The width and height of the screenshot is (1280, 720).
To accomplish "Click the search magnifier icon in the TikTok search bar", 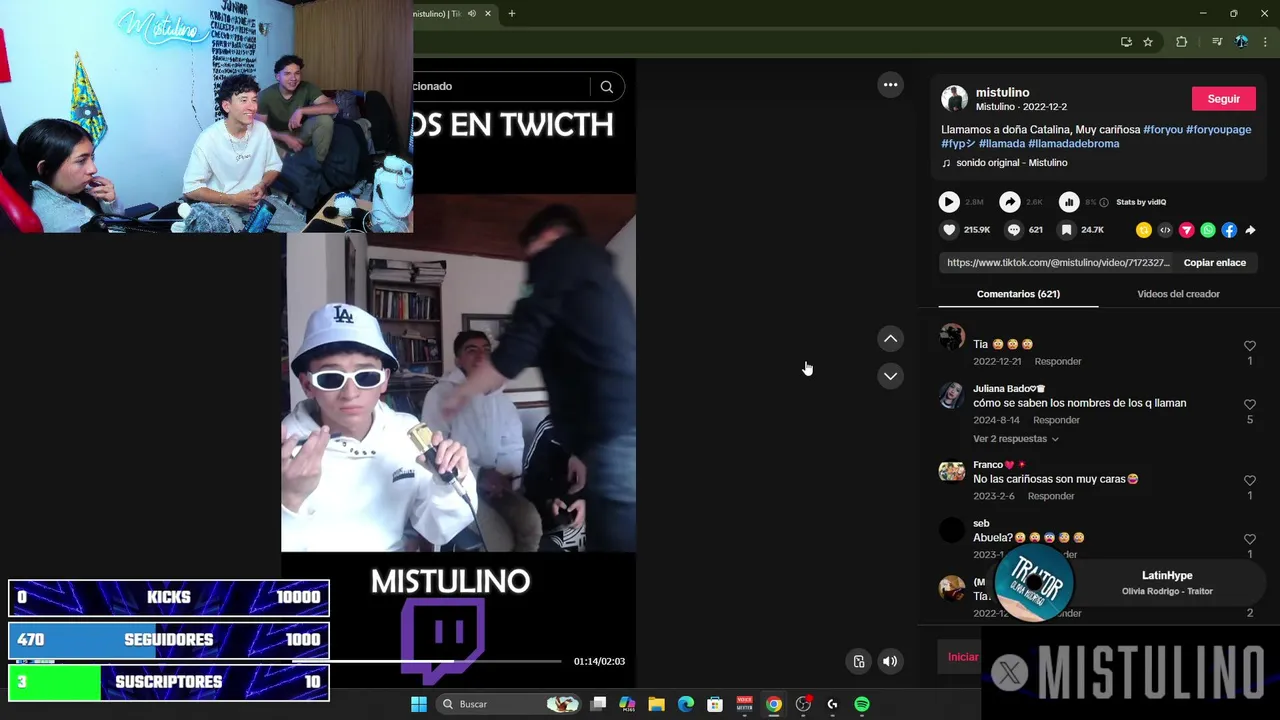I will coord(606,87).
